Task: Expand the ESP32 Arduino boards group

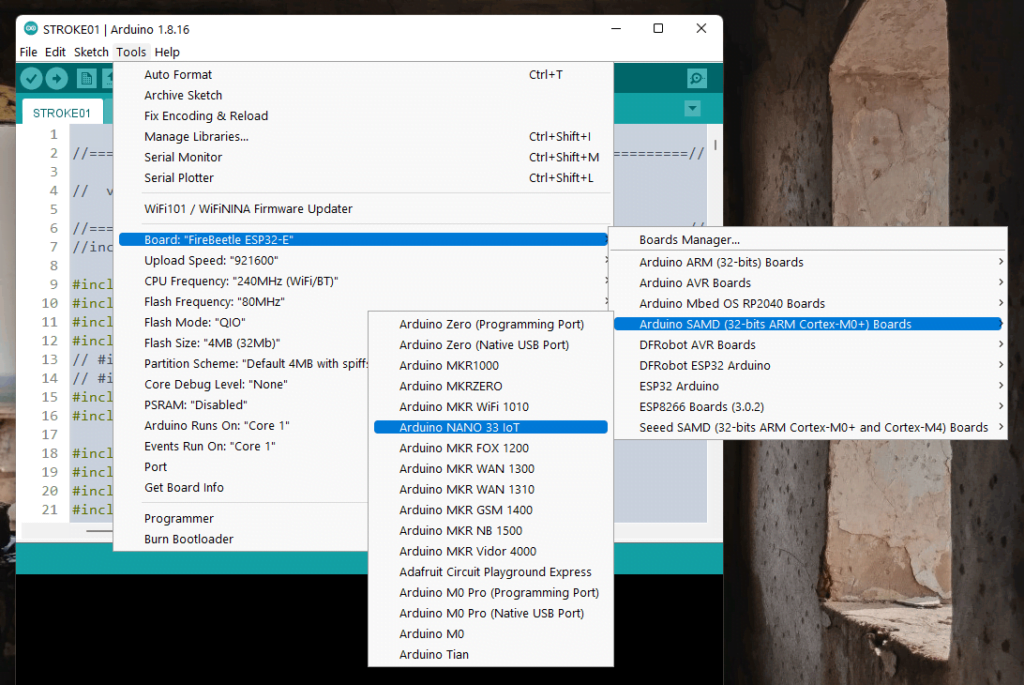Action: 810,386
